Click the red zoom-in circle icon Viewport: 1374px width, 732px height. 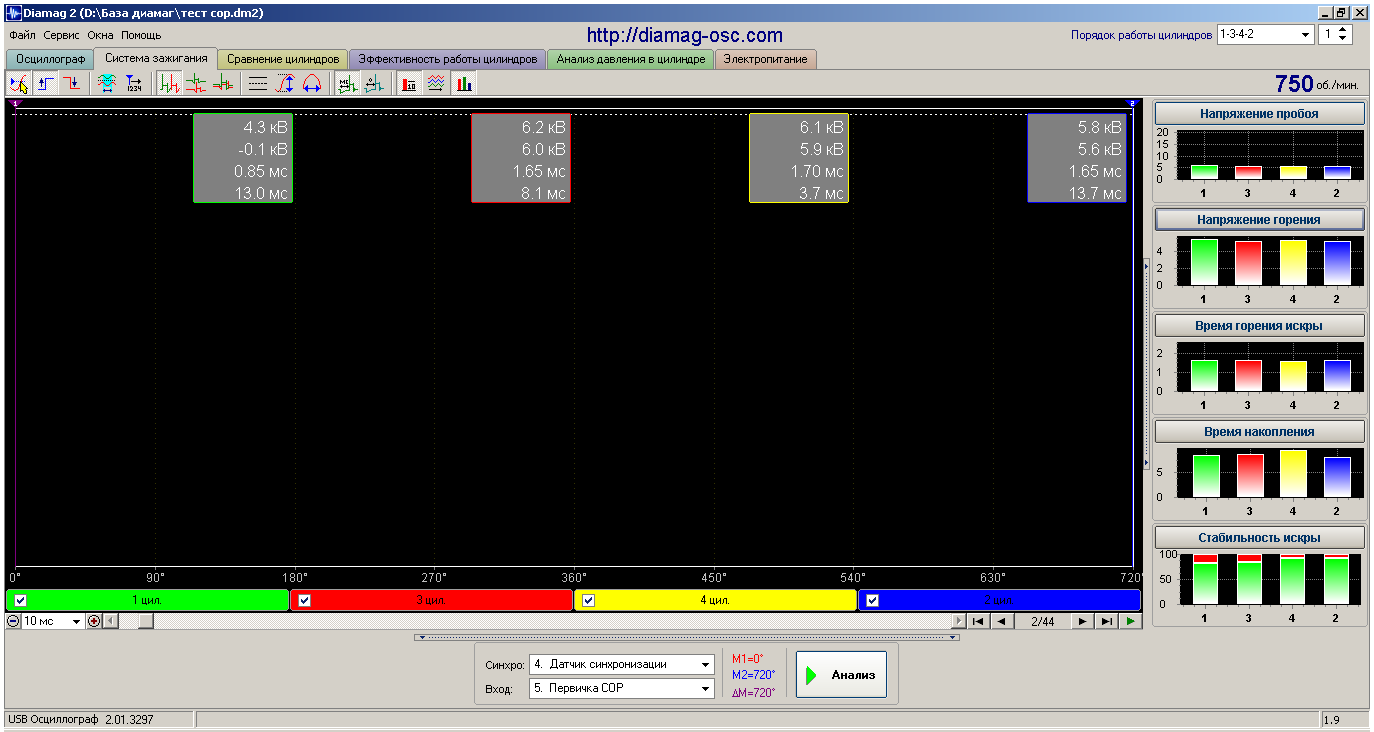[x=94, y=621]
